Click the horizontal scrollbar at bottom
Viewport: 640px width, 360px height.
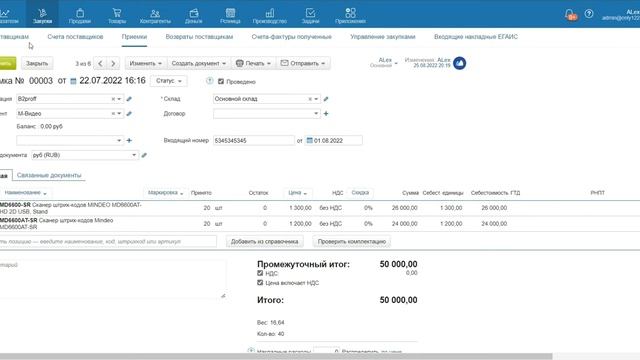coord(276,356)
